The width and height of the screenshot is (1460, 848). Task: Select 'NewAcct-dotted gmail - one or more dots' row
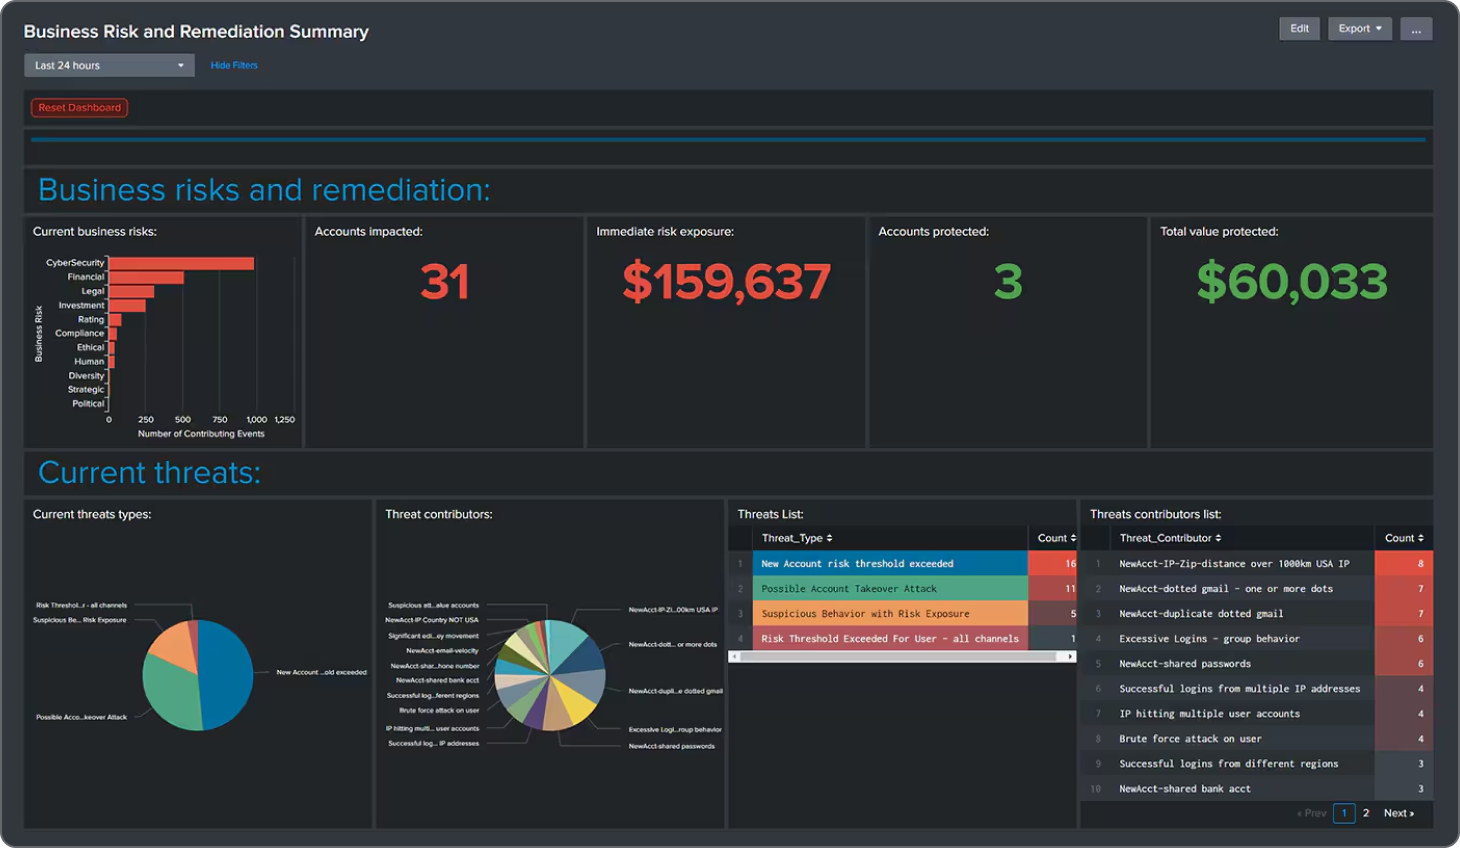click(1257, 589)
